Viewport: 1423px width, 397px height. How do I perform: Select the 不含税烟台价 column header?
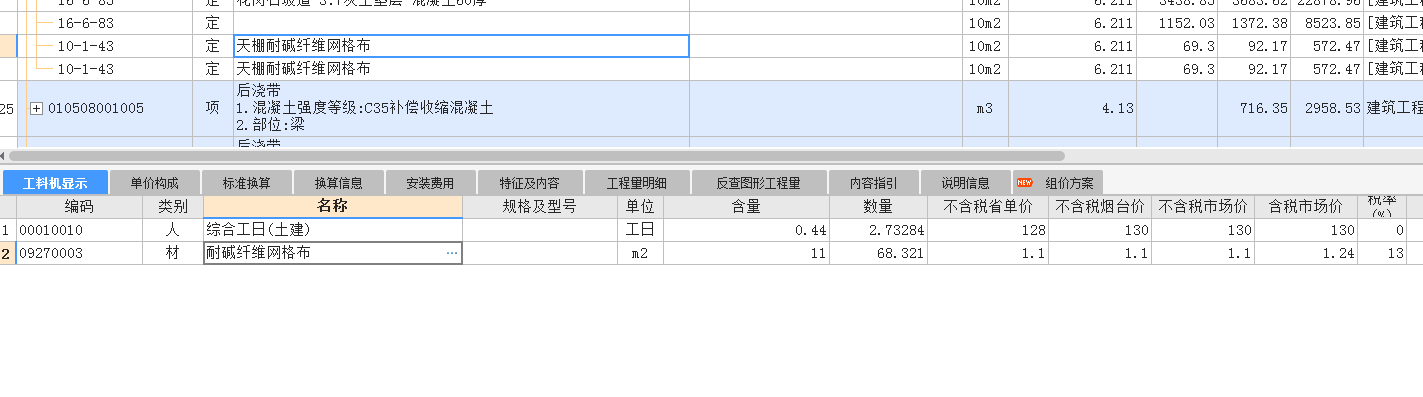1100,207
